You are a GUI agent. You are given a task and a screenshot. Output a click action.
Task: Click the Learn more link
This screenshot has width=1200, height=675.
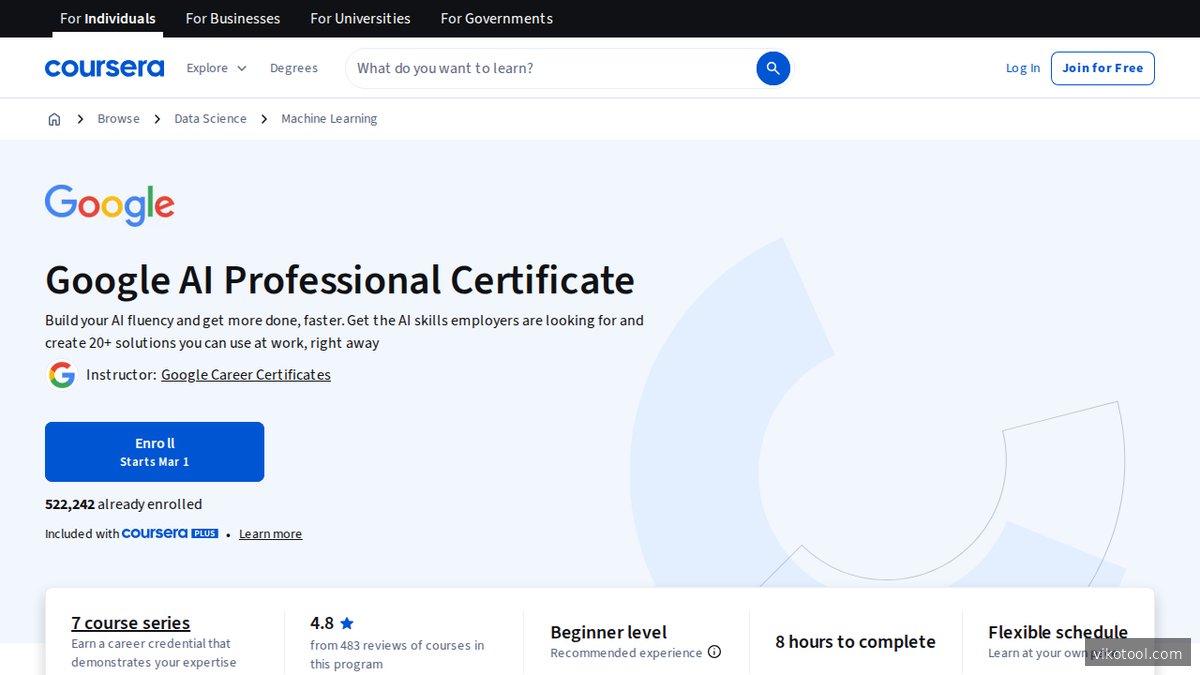point(270,533)
